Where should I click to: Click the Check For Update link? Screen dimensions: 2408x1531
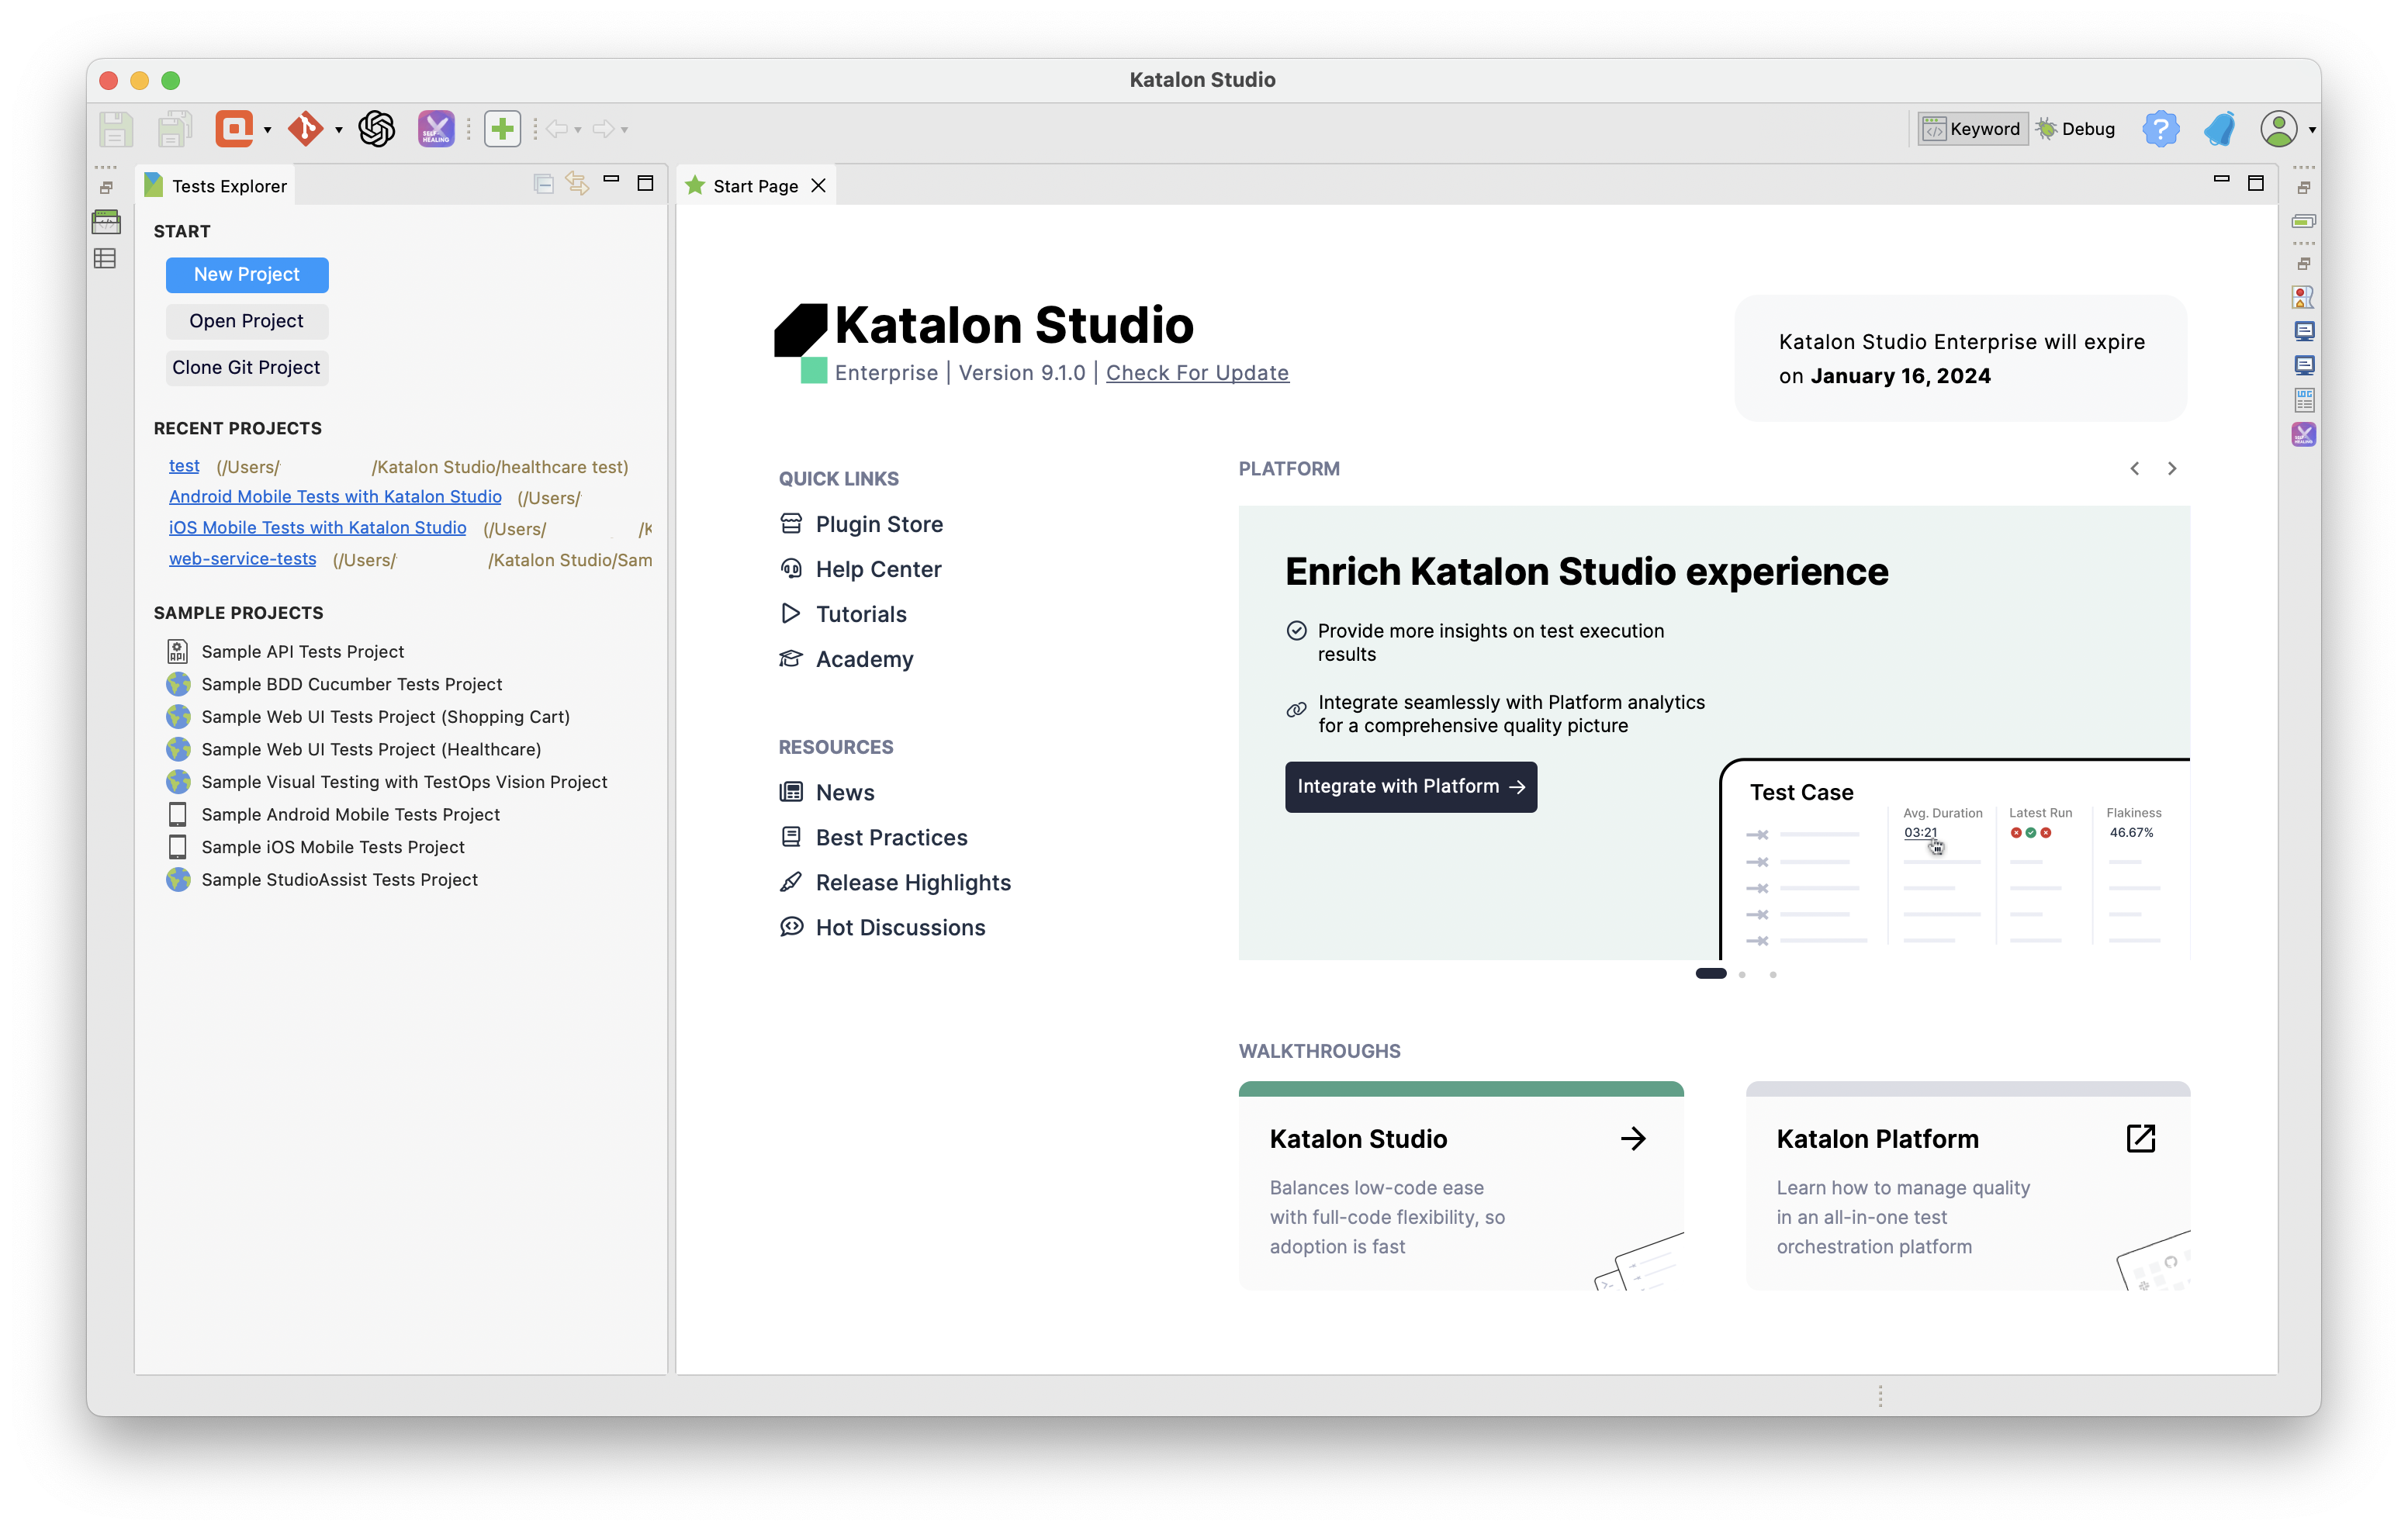[x=1197, y=373]
